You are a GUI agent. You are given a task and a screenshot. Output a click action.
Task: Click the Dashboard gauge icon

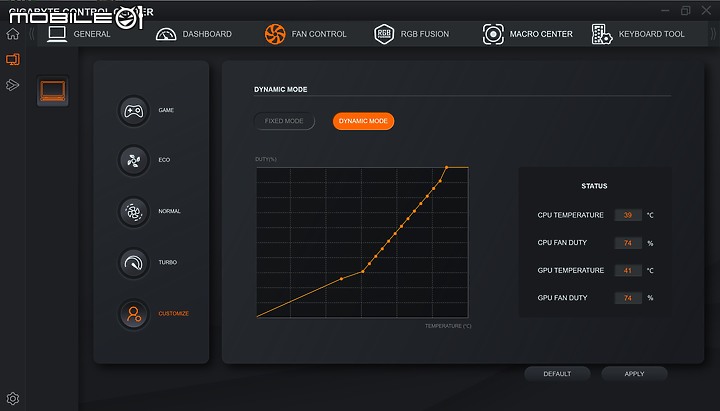pyautogui.click(x=166, y=34)
